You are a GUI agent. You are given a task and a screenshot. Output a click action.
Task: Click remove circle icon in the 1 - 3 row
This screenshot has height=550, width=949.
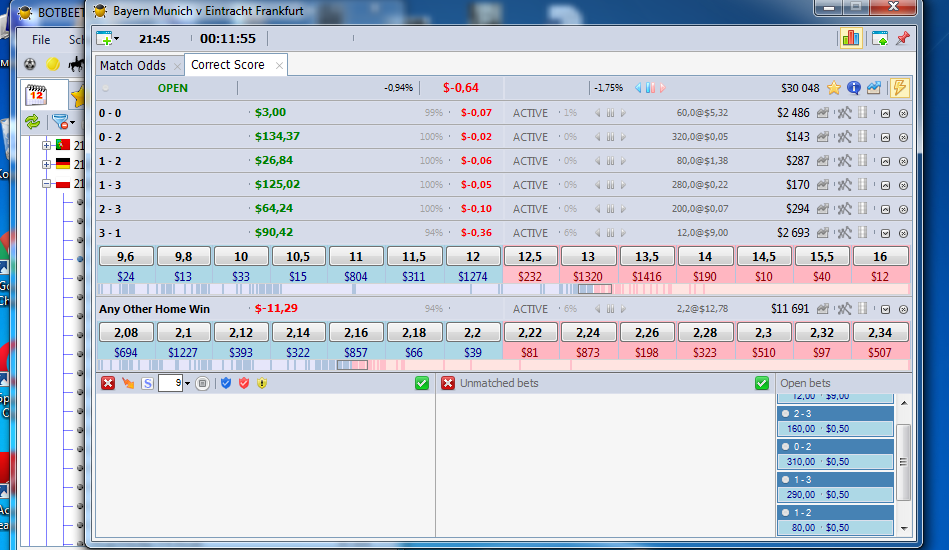[903, 185]
